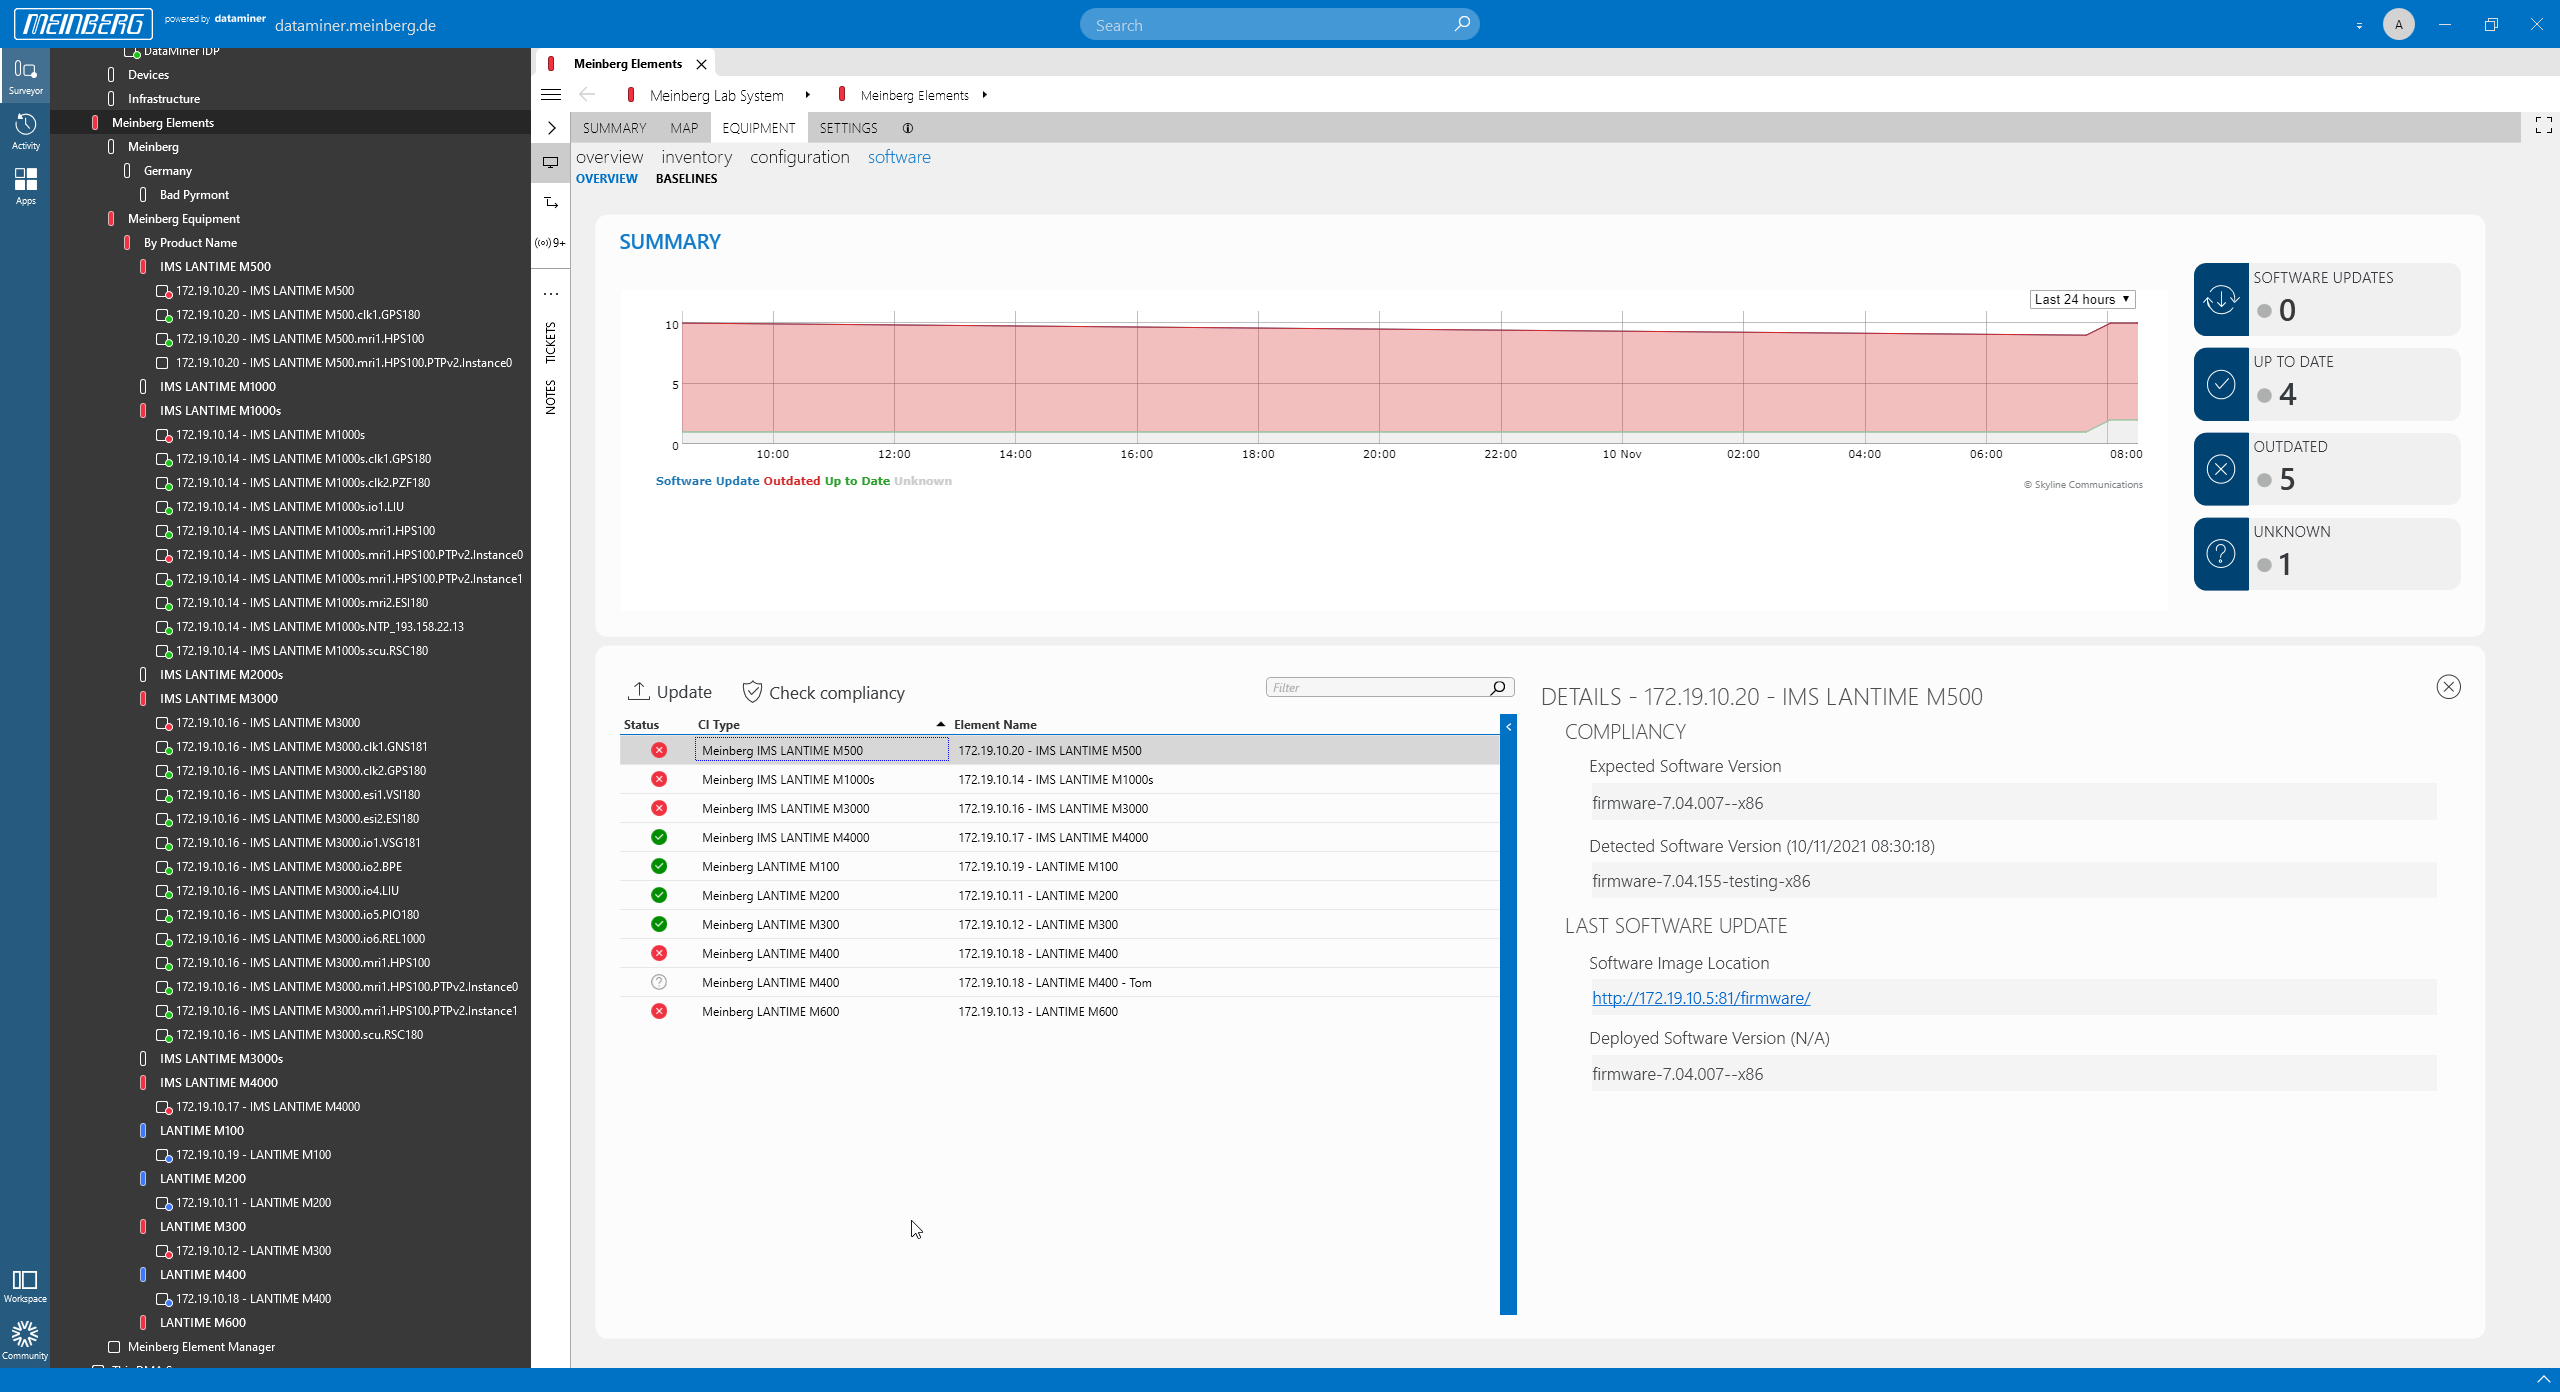Open the firmware image location link

click(1700, 998)
